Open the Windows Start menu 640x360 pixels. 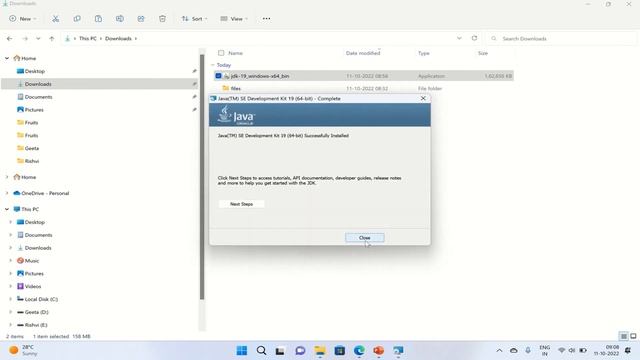tap(242, 351)
